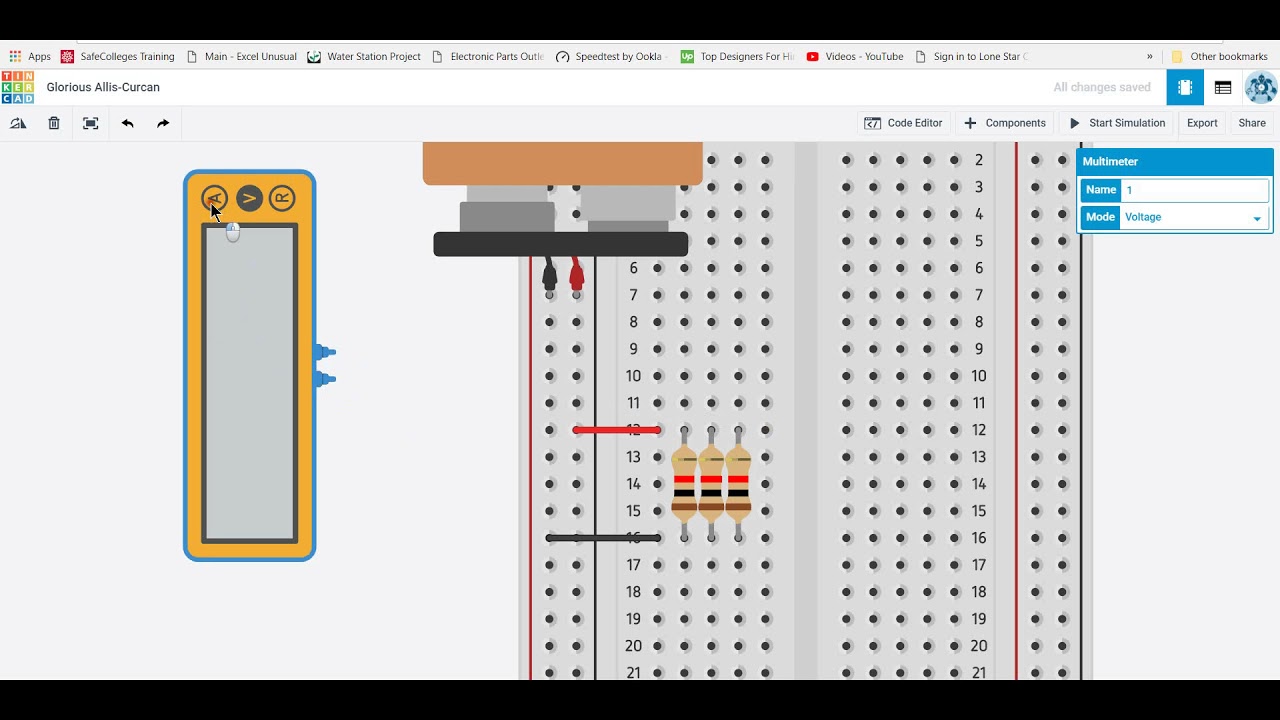Open the Components panel
Screen dimensions: 1280x720
point(1005,123)
